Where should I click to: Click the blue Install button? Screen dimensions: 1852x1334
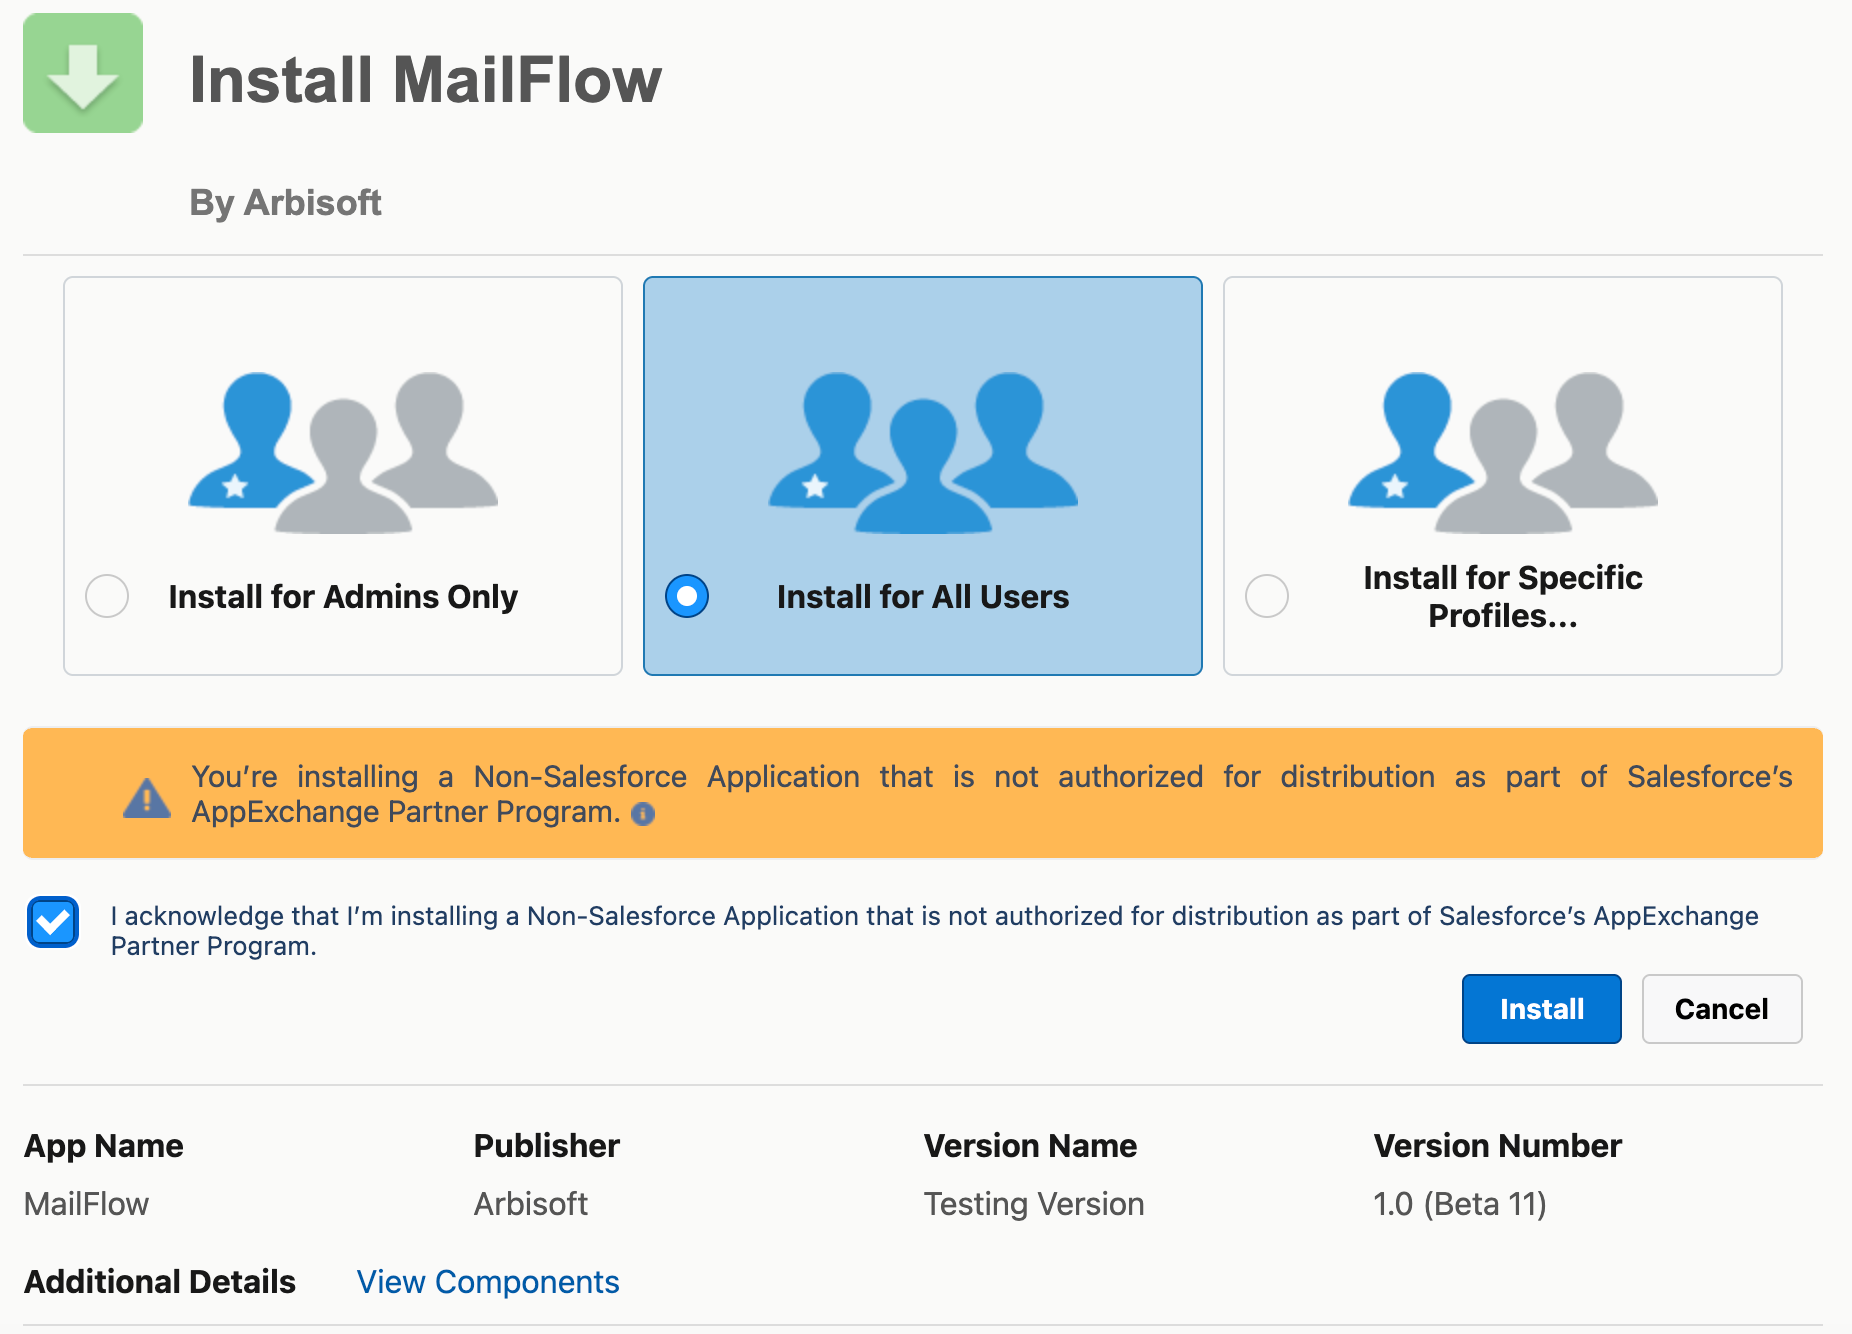(1541, 1009)
